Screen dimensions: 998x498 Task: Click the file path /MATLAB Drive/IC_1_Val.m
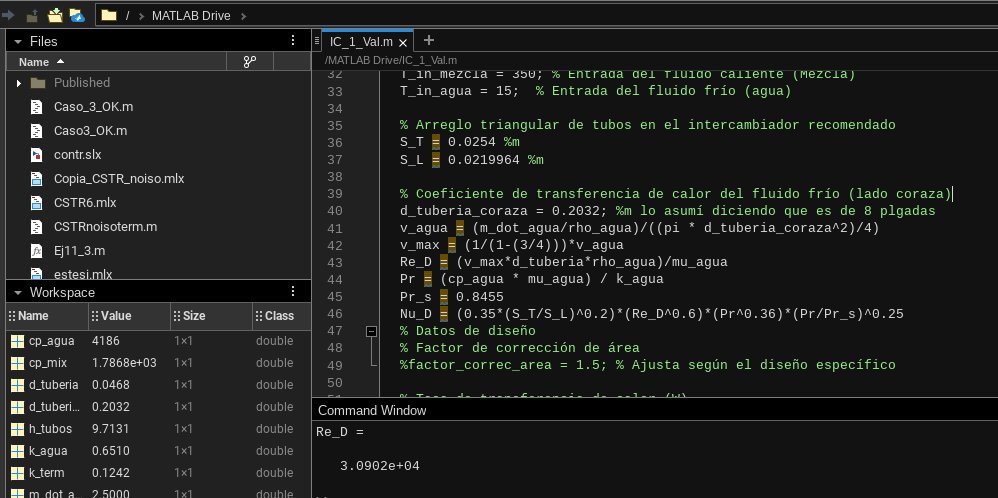click(x=391, y=60)
